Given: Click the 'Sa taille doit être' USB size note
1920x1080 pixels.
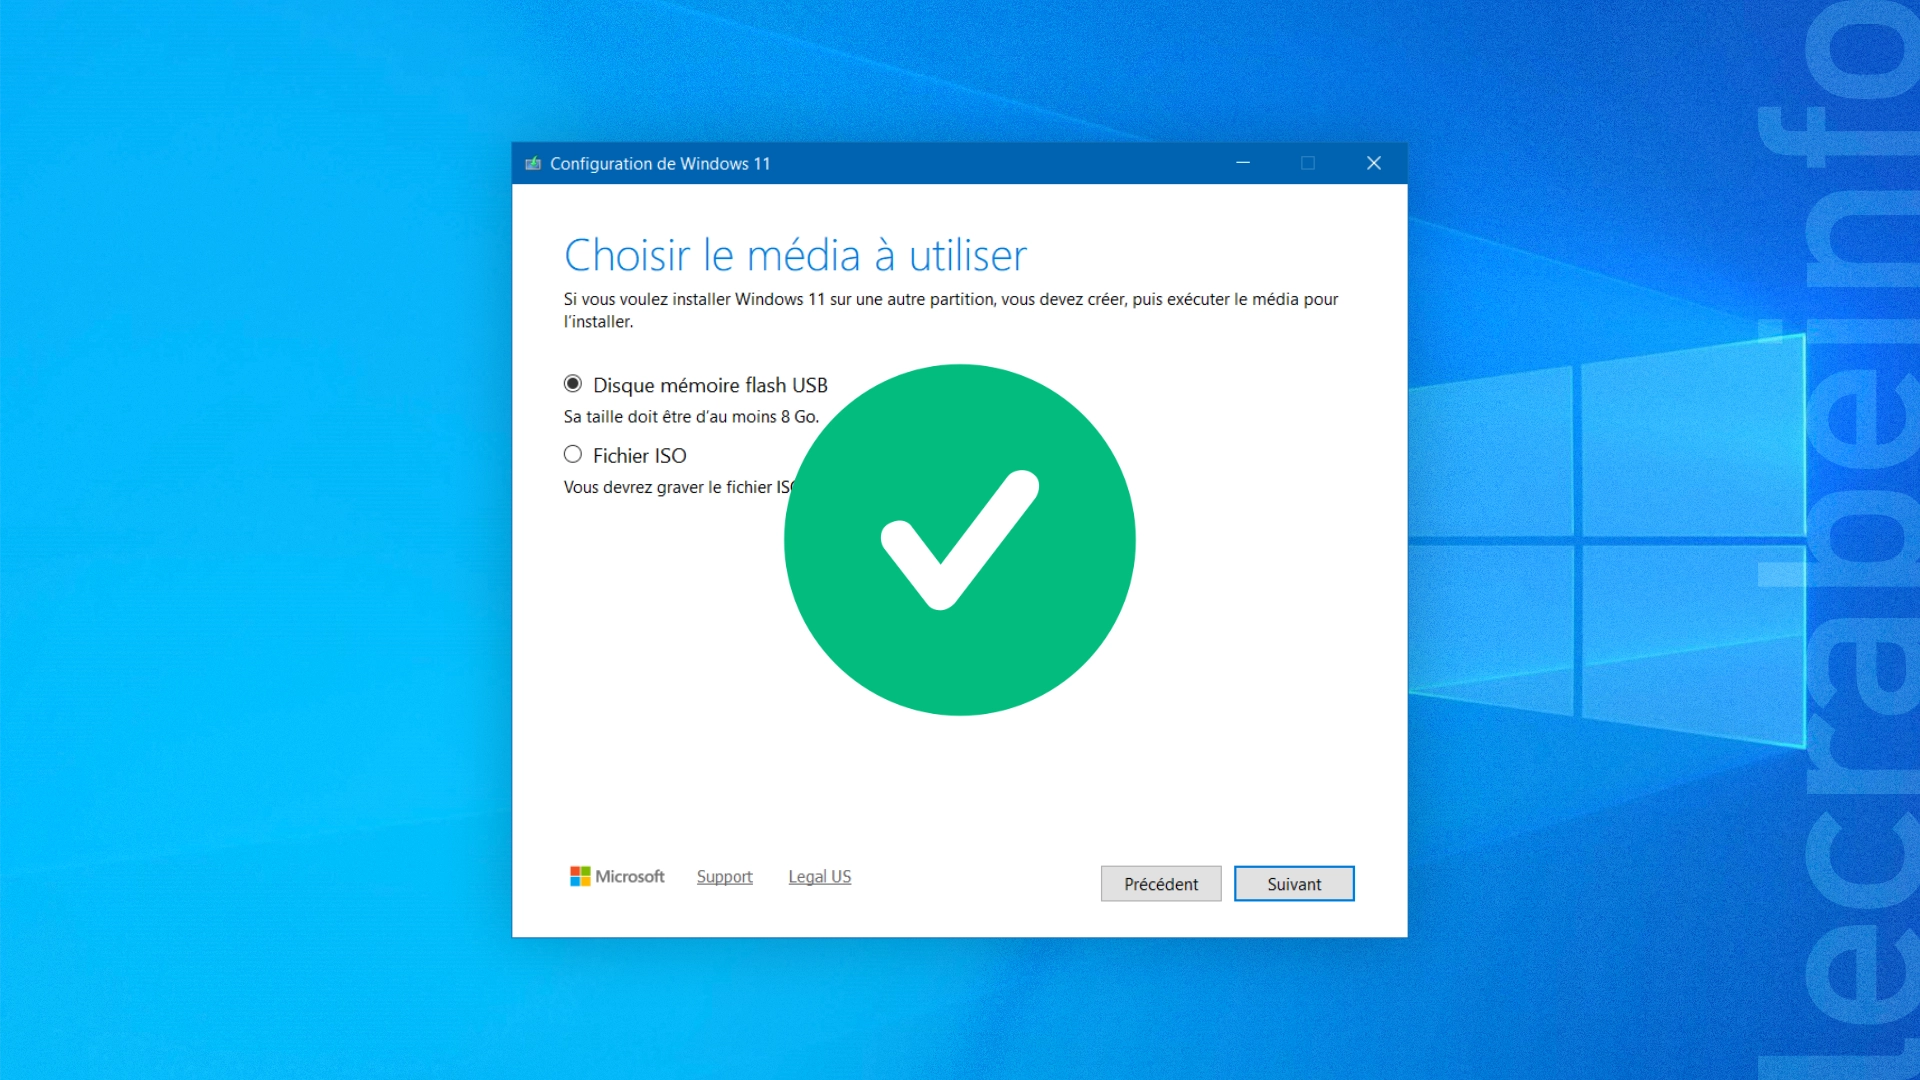Looking at the screenshot, I should click(x=690, y=417).
